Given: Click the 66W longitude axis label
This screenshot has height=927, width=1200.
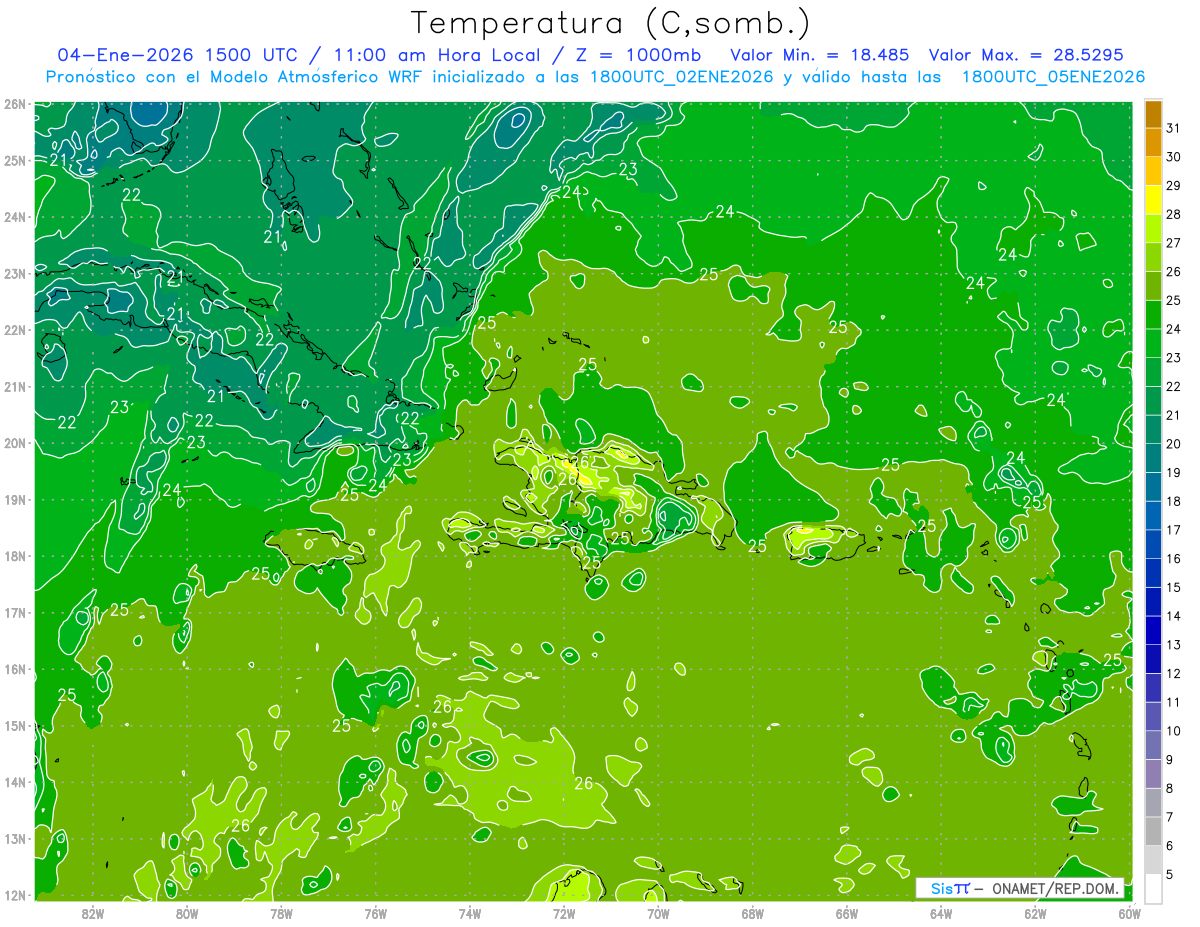Looking at the screenshot, I should point(847,914).
